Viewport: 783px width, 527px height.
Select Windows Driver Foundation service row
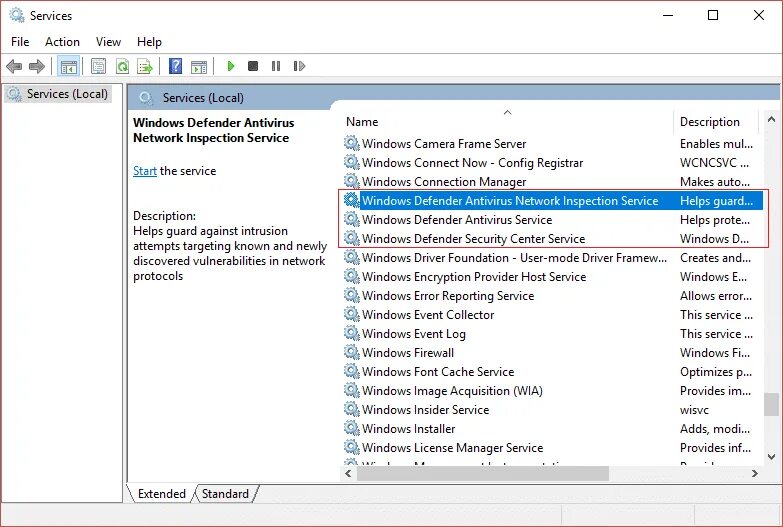(553, 257)
